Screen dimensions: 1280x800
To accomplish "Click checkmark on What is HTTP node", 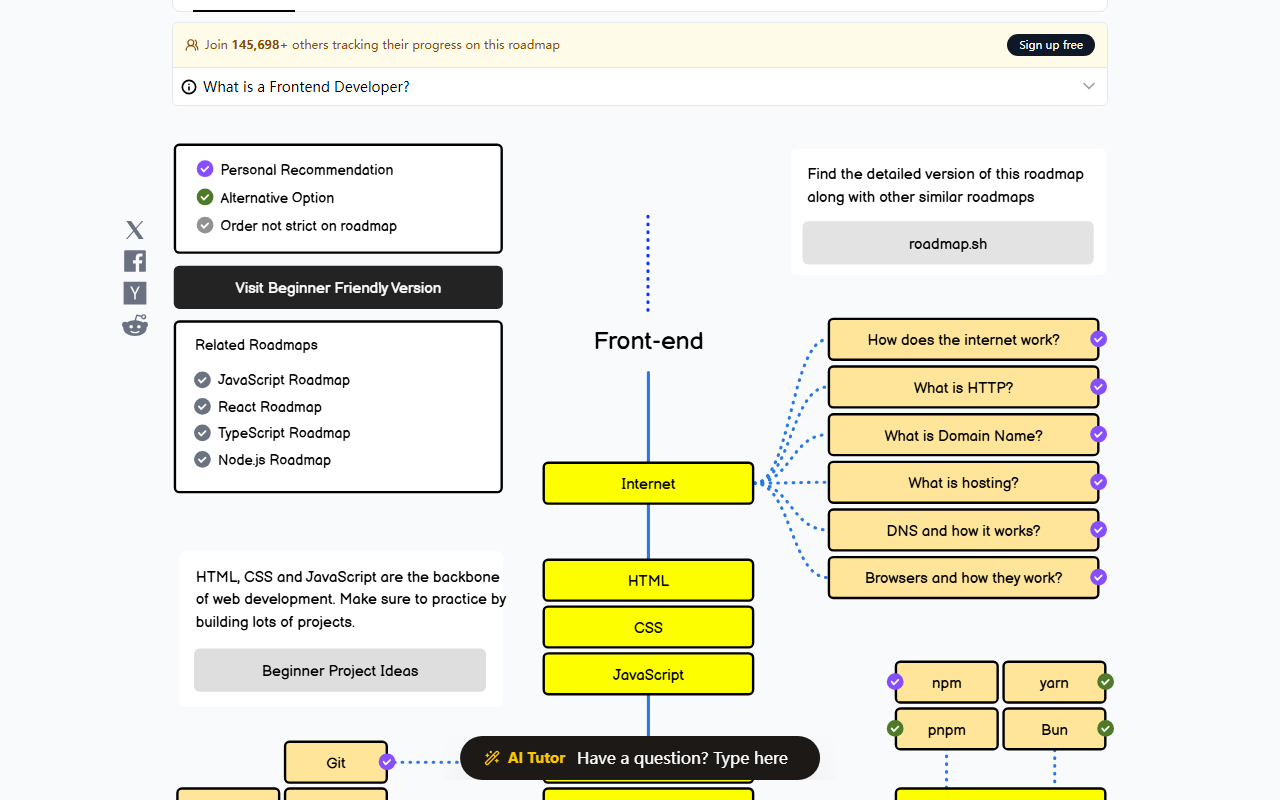I will (1098, 387).
